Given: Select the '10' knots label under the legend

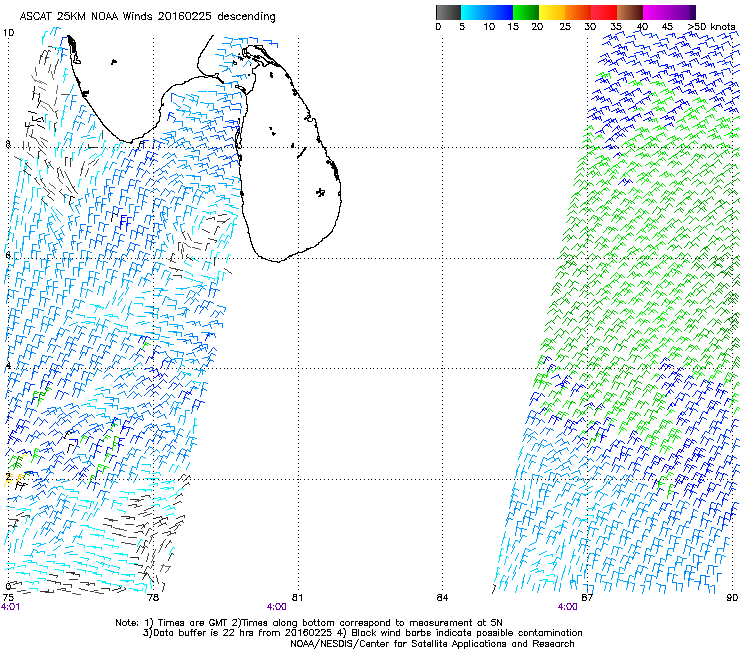Looking at the screenshot, I should [489, 27].
